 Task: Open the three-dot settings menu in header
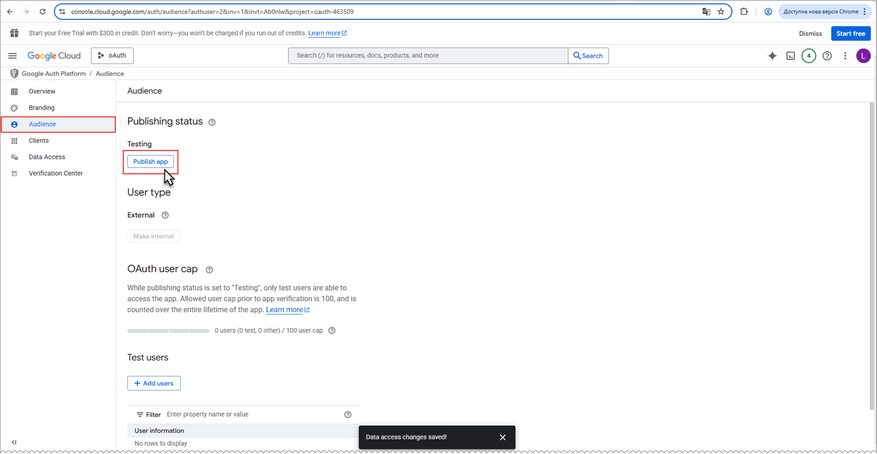(846, 56)
